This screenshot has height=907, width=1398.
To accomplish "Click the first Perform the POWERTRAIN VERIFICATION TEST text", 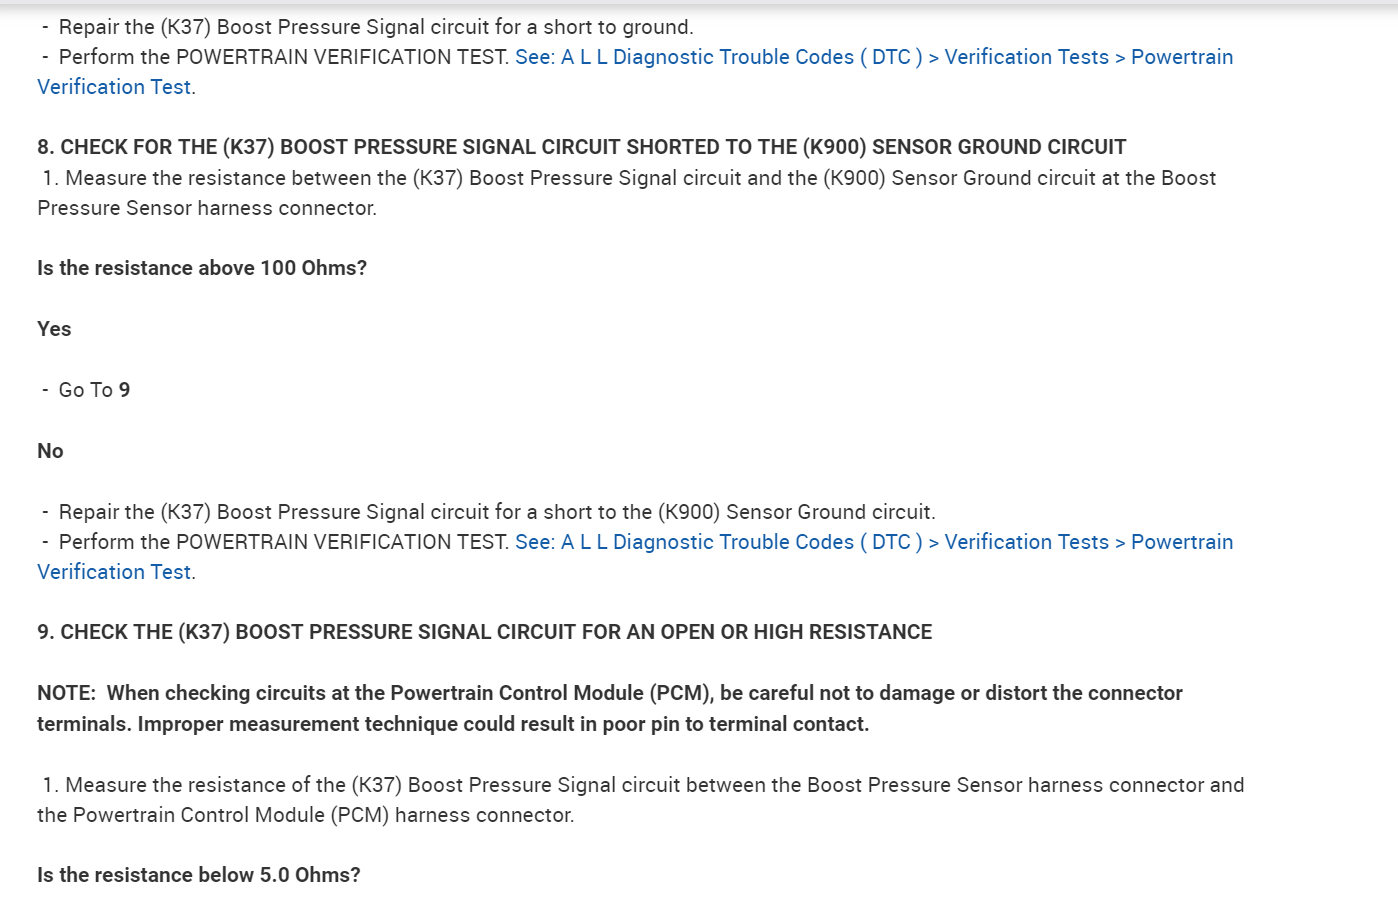I will (x=284, y=57).
